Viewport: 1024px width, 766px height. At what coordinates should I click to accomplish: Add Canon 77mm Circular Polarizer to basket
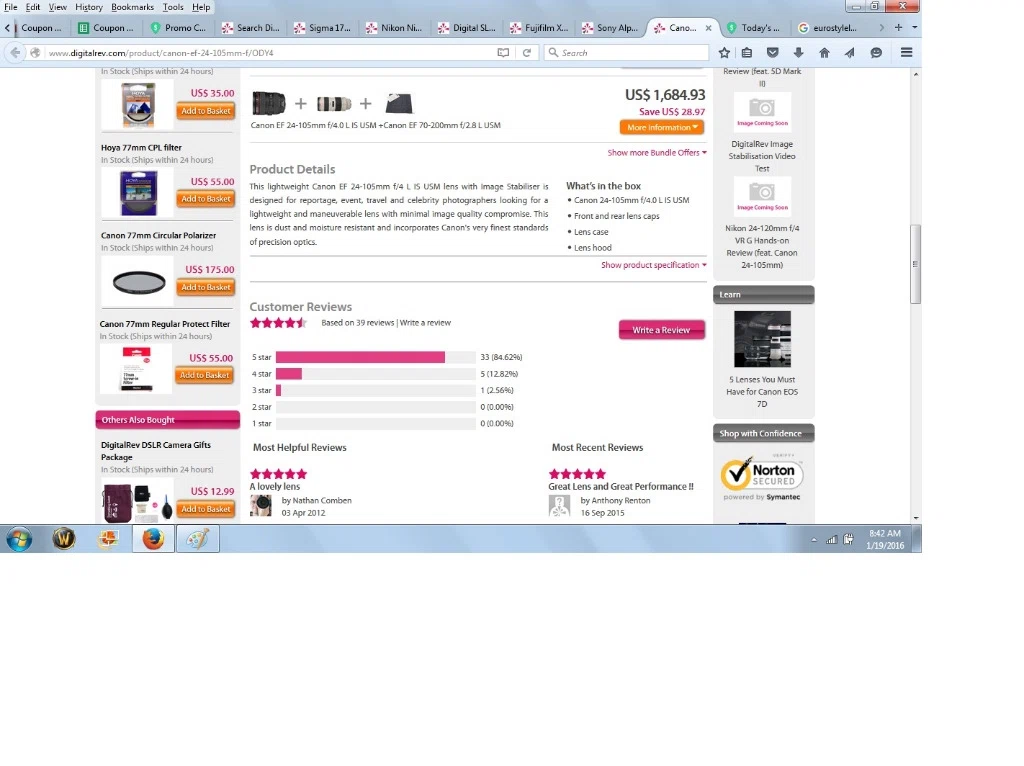206,287
